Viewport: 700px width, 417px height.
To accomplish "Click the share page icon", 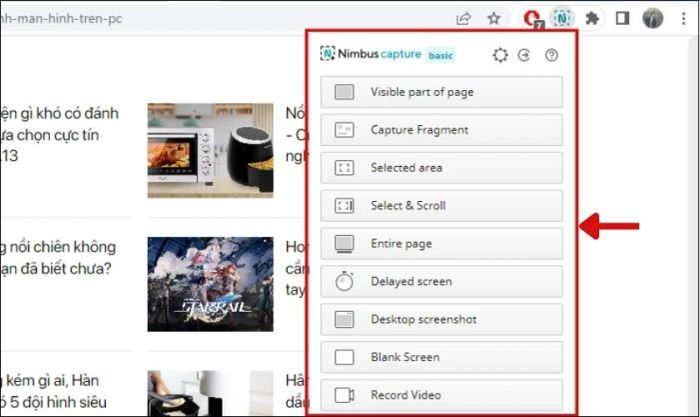I will (x=463, y=18).
